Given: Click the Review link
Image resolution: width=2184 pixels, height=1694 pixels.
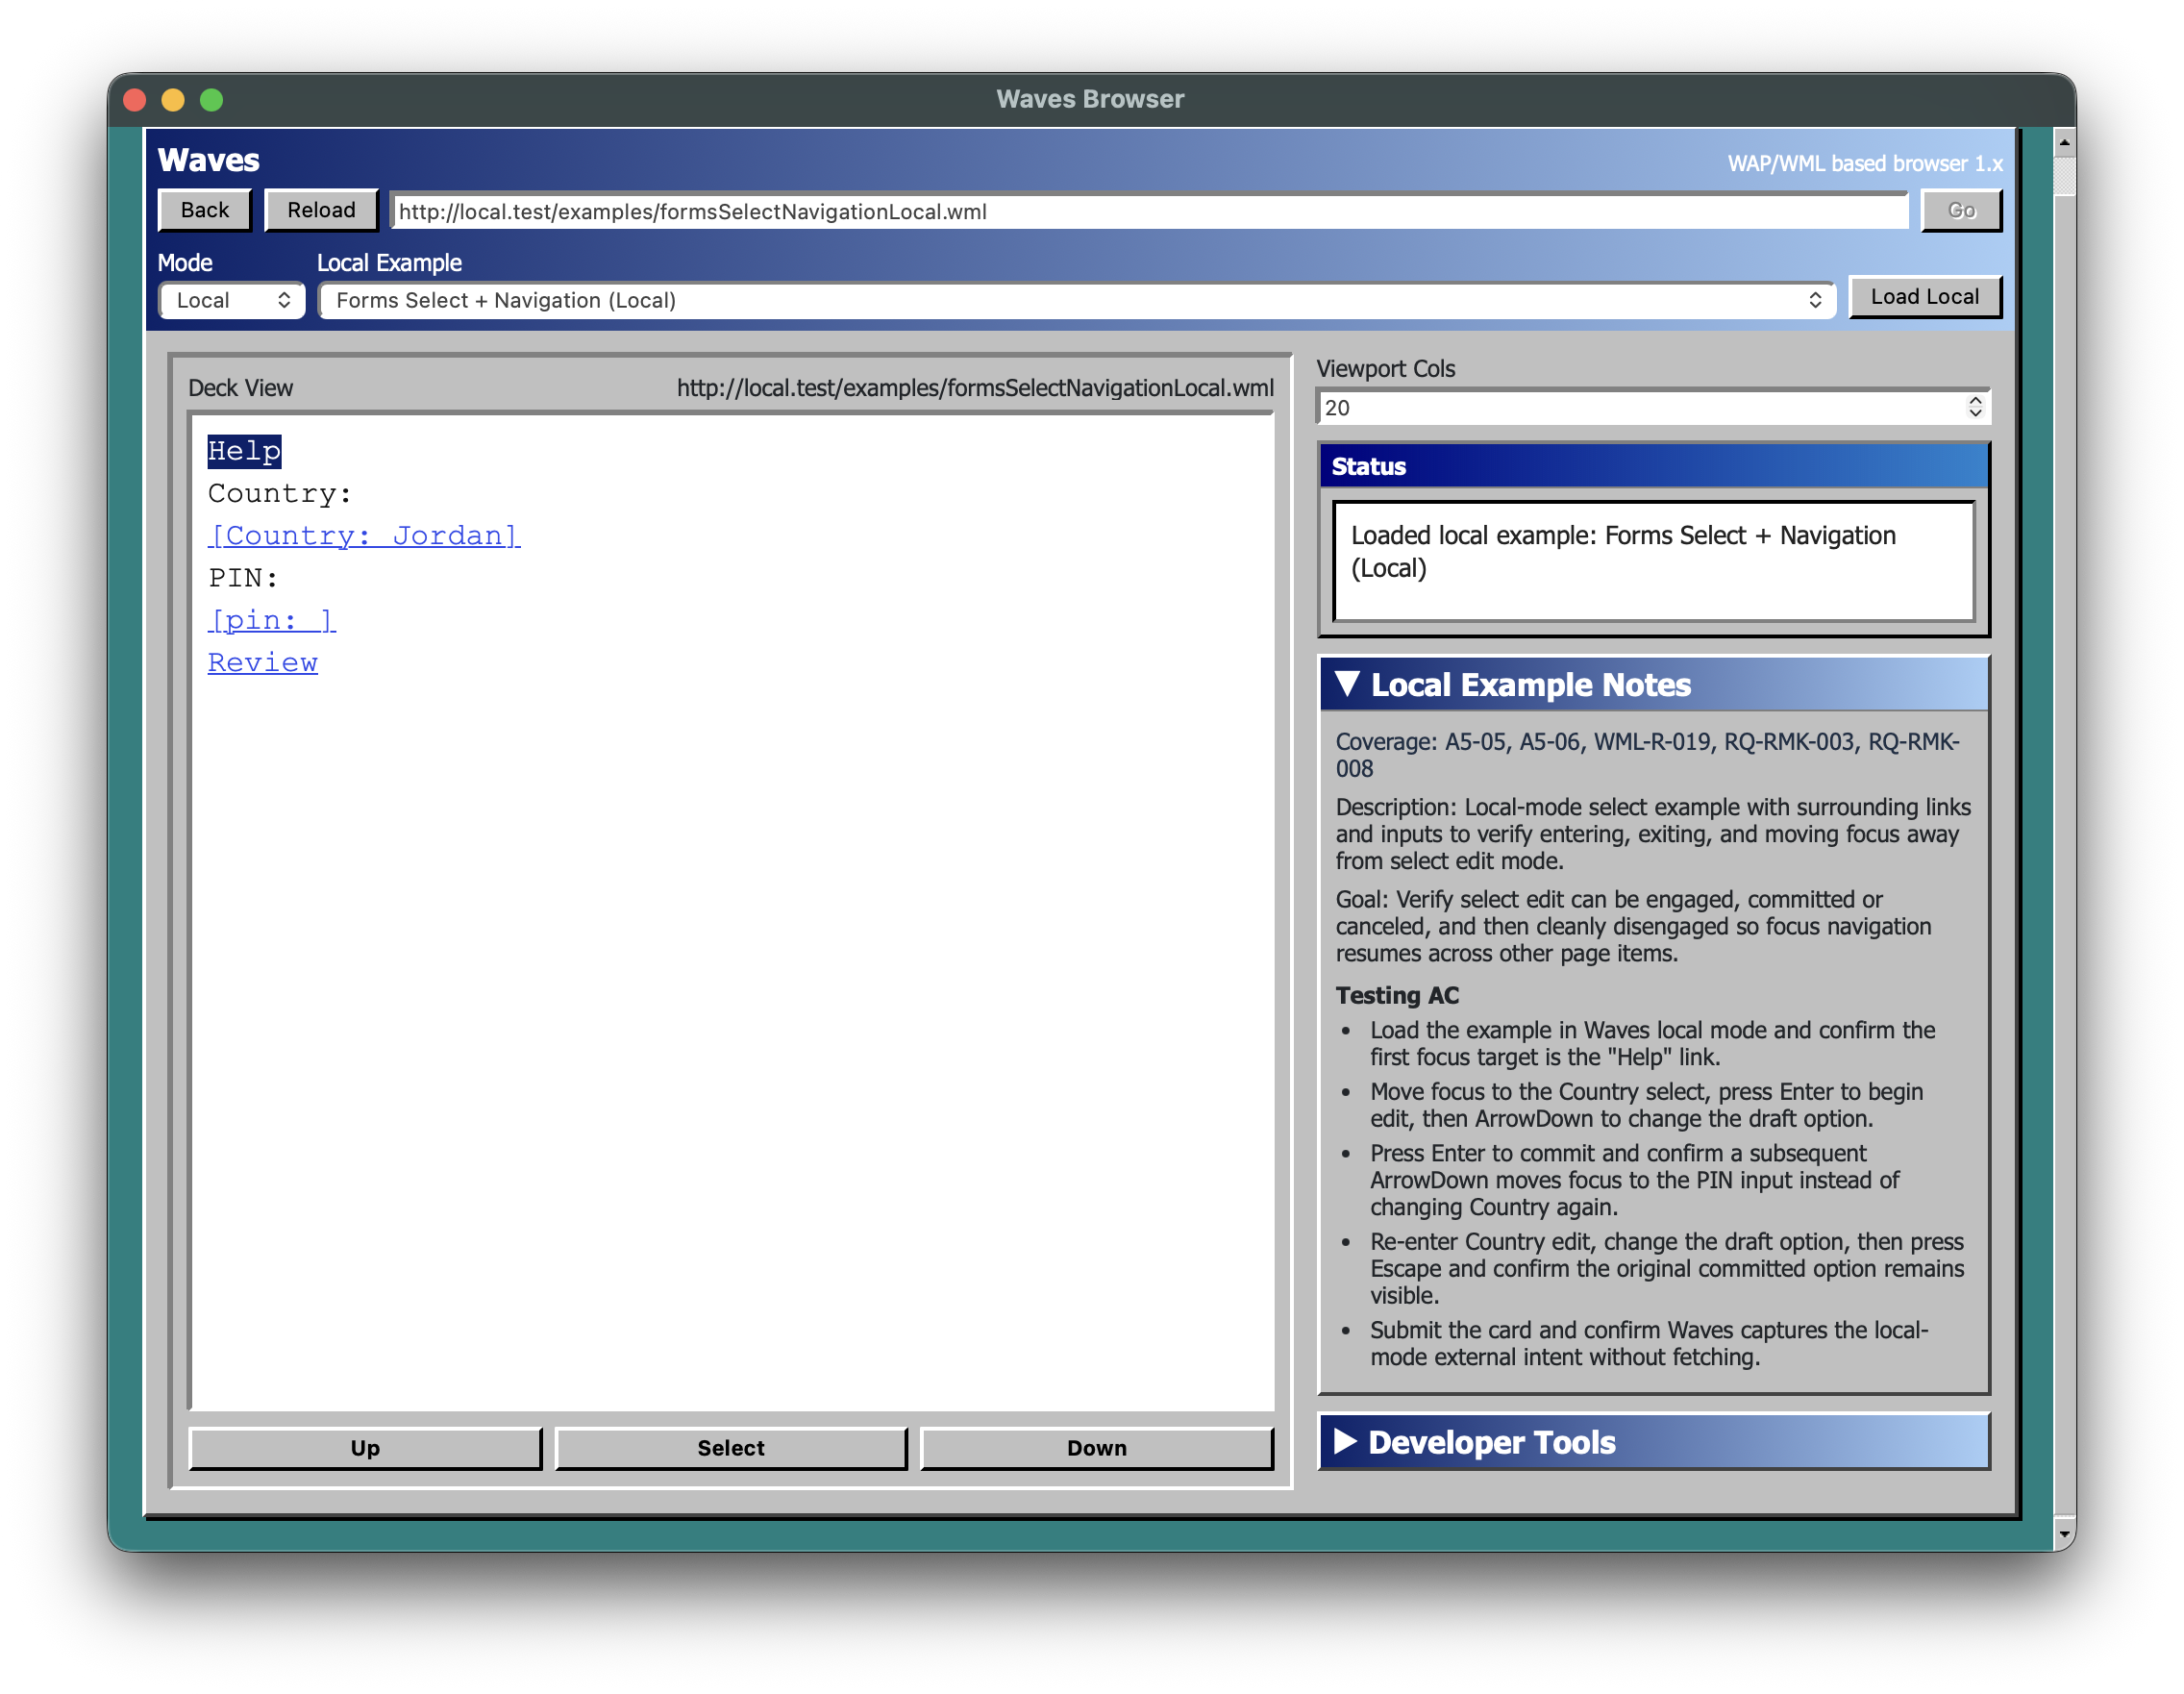Looking at the screenshot, I should (x=262, y=662).
